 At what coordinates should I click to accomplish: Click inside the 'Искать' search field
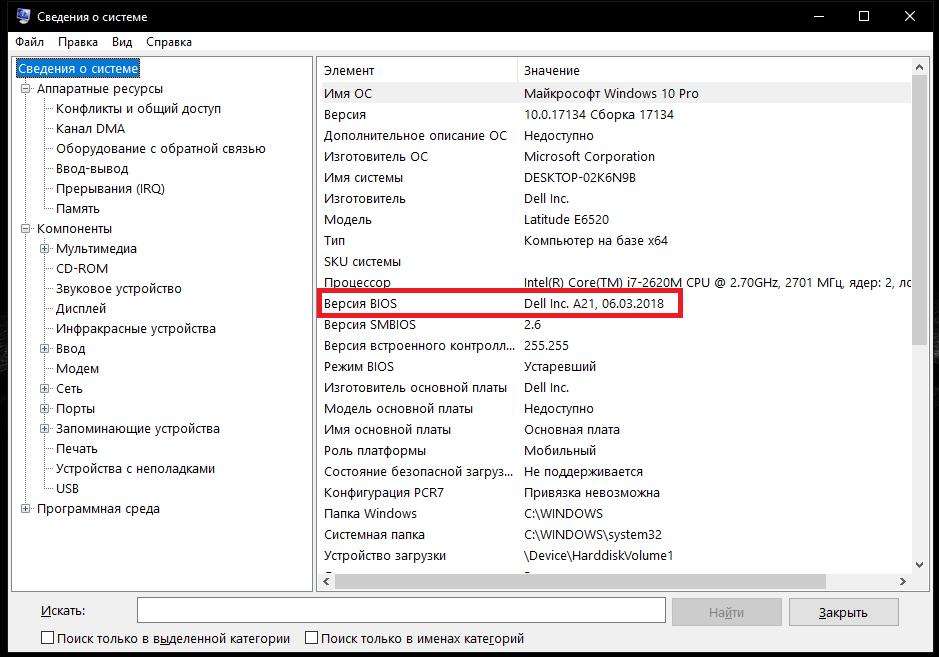[x=401, y=610]
